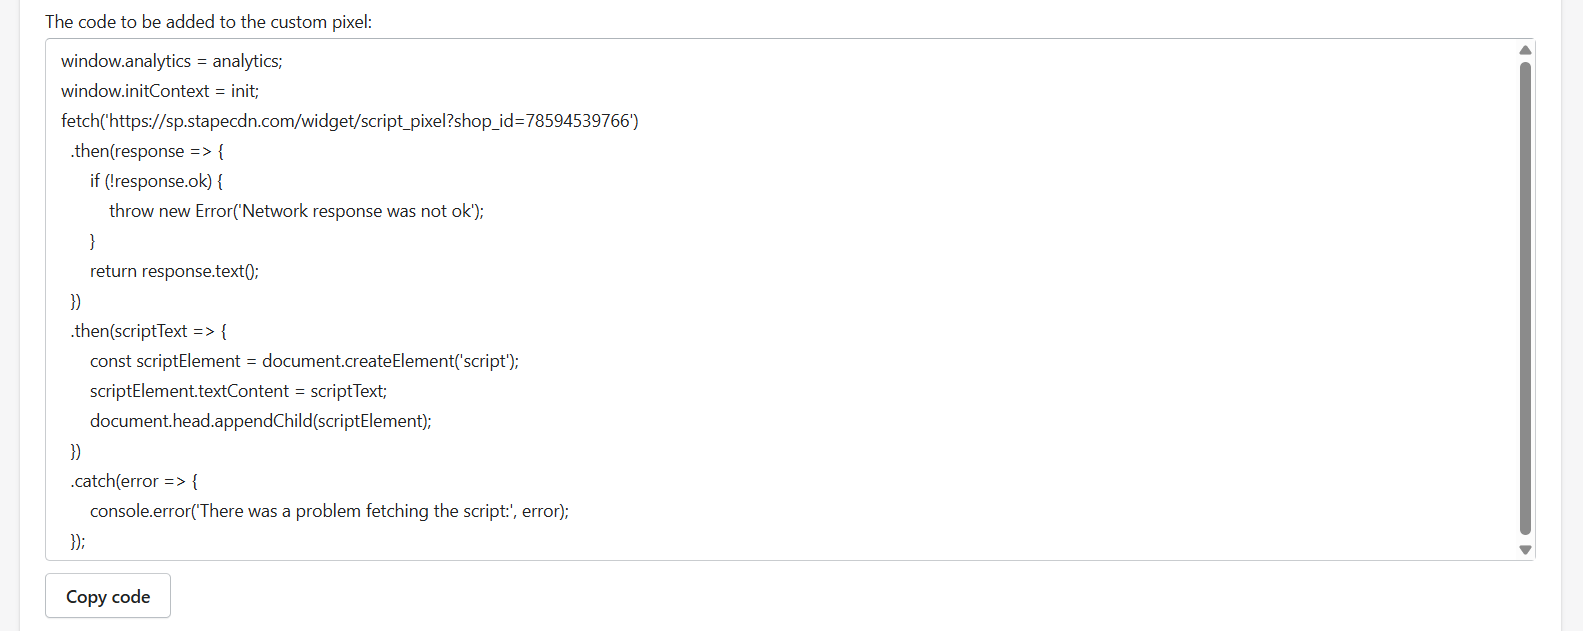Viewport: 1583px width, 631px height.
Task: Click the code box vertical scrollbar thumb
Action: 1525,298
